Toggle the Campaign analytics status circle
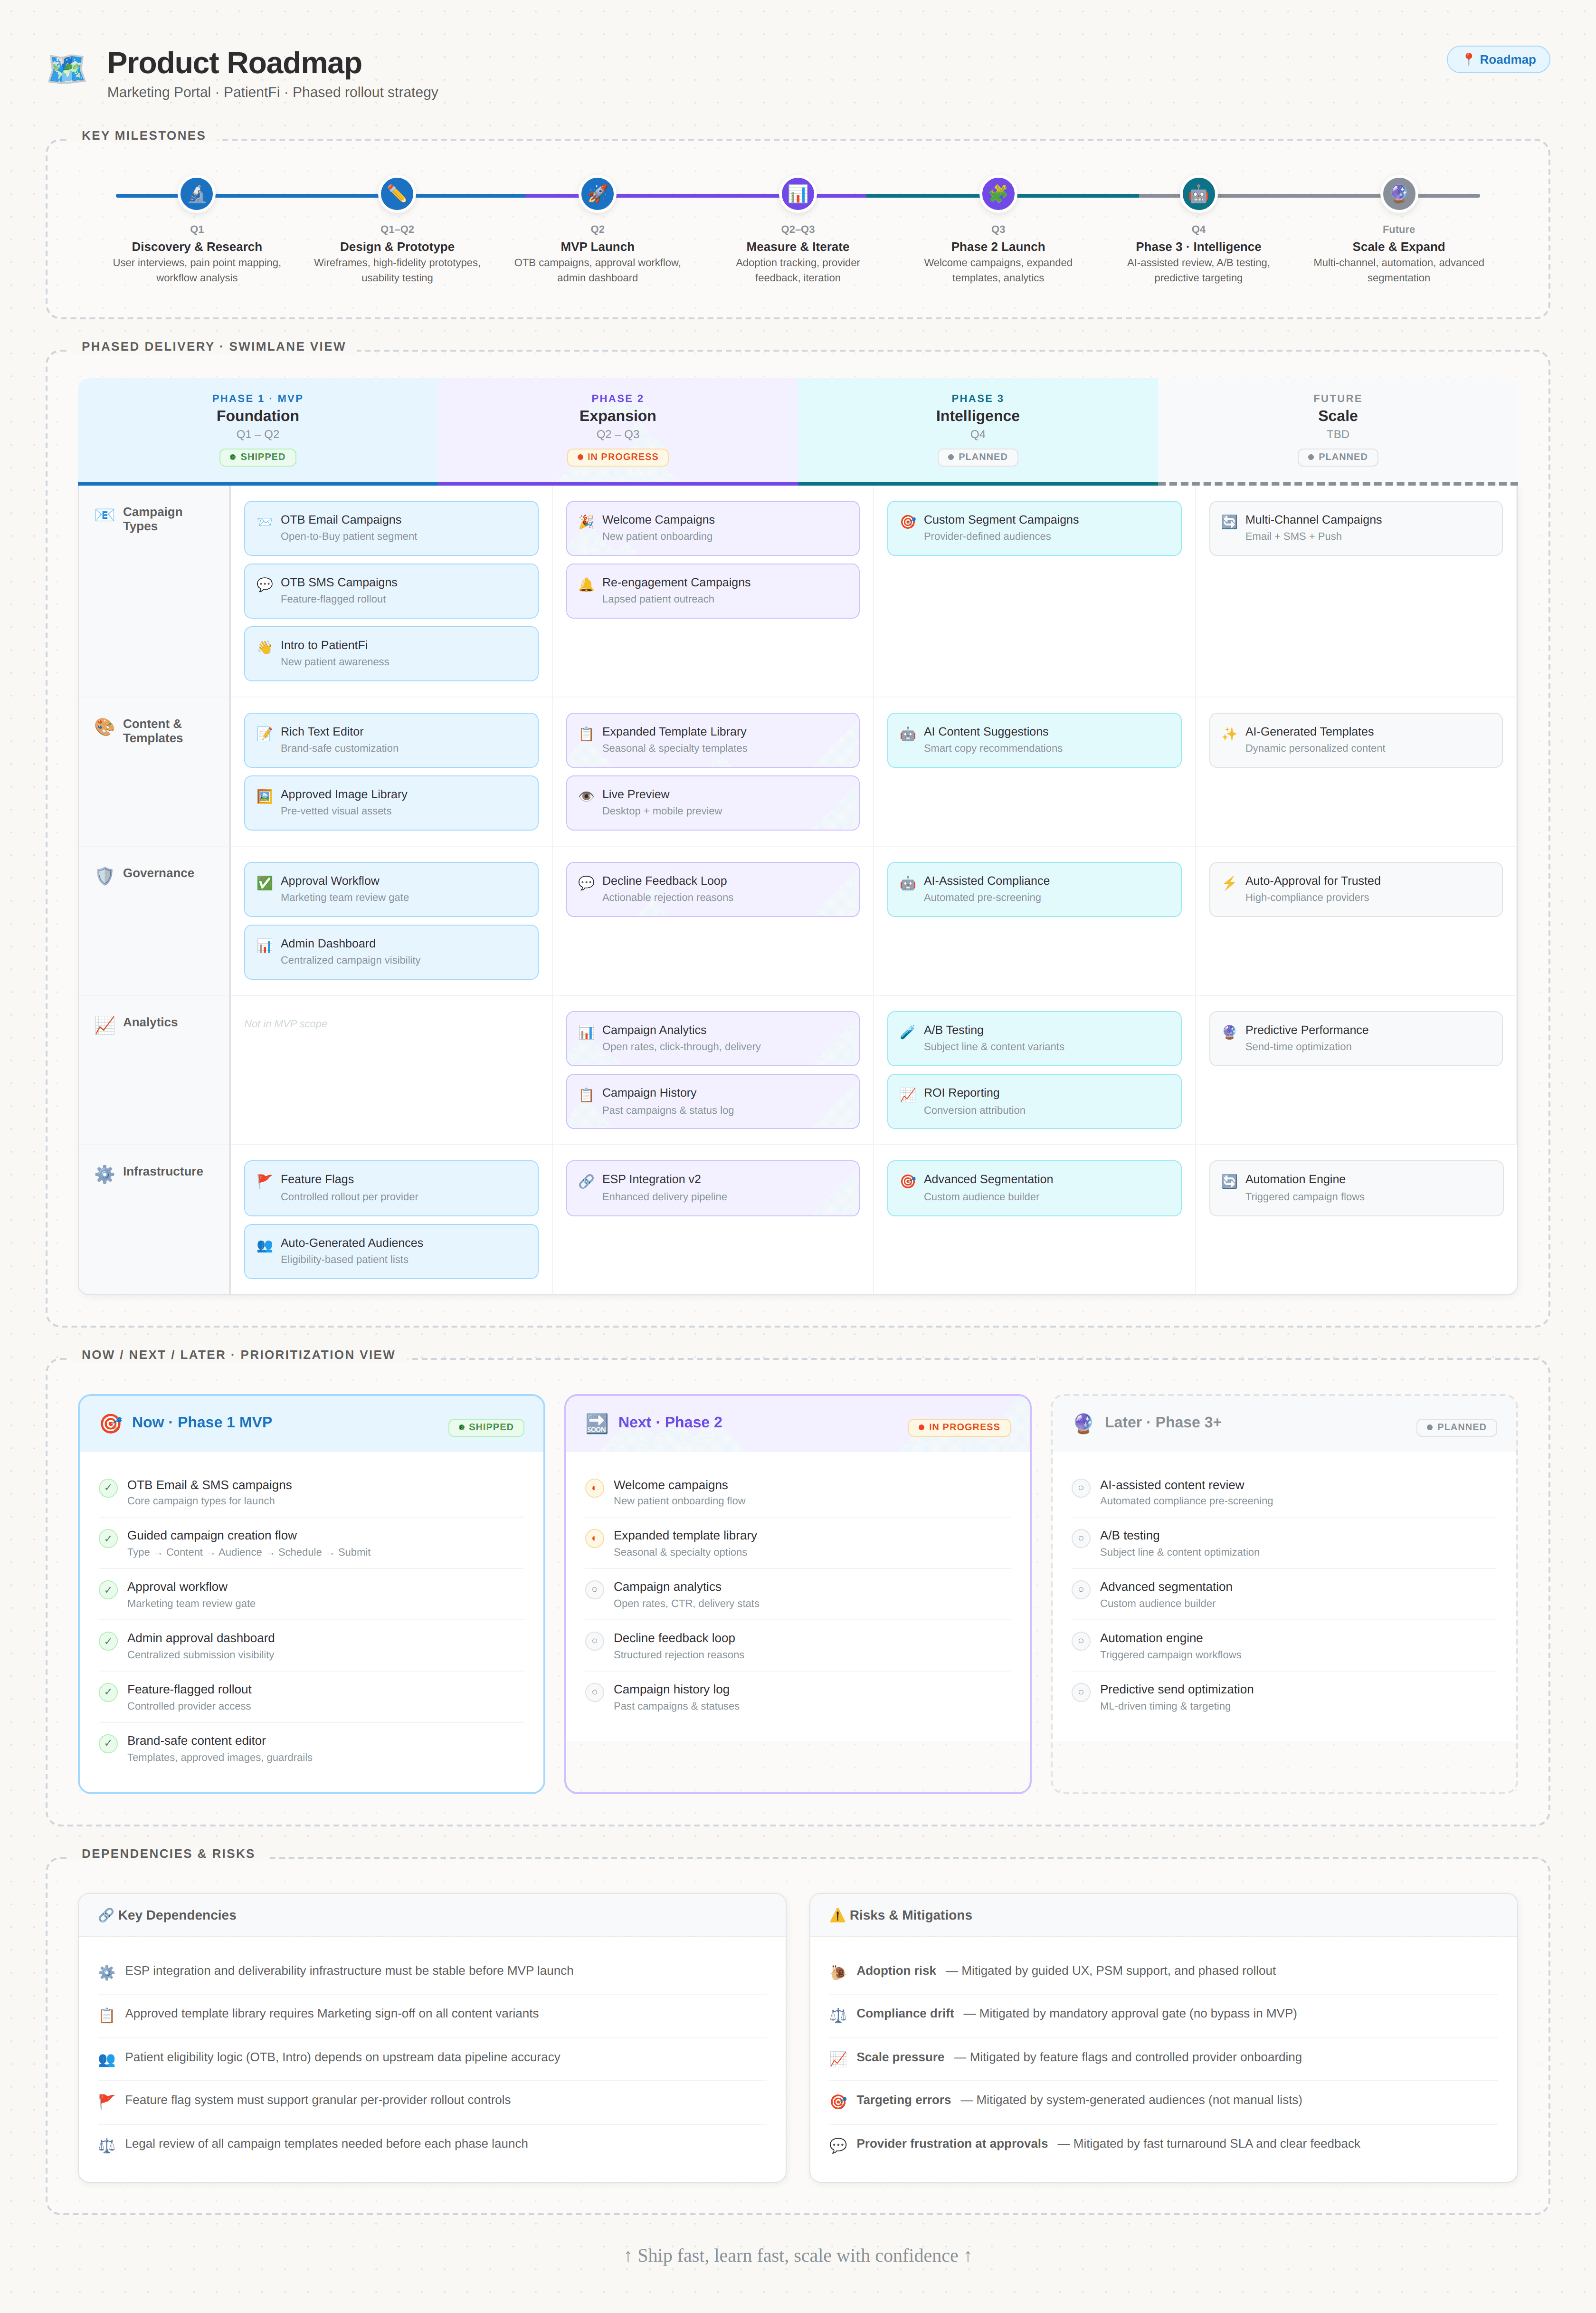The height and width of the screenshot is (2313, 1596). [594, 1589]
